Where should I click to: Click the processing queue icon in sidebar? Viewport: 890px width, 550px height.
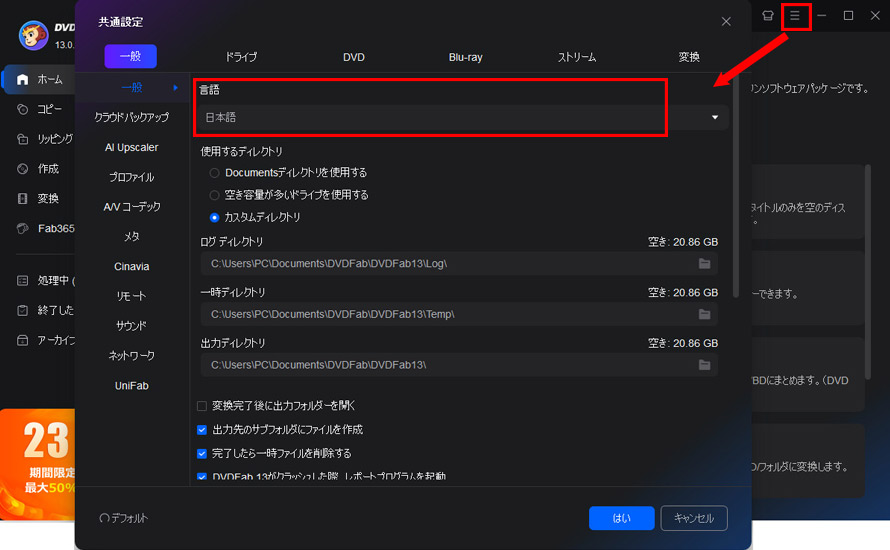[23, 280]
